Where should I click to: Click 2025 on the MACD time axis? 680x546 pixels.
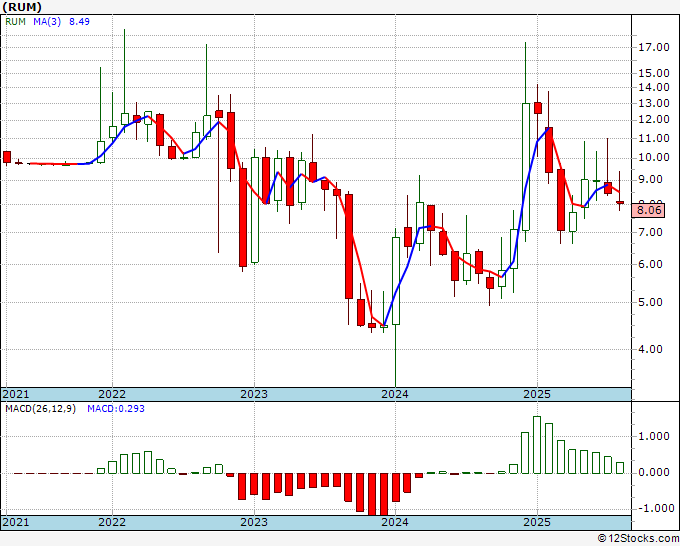point(536,522)
